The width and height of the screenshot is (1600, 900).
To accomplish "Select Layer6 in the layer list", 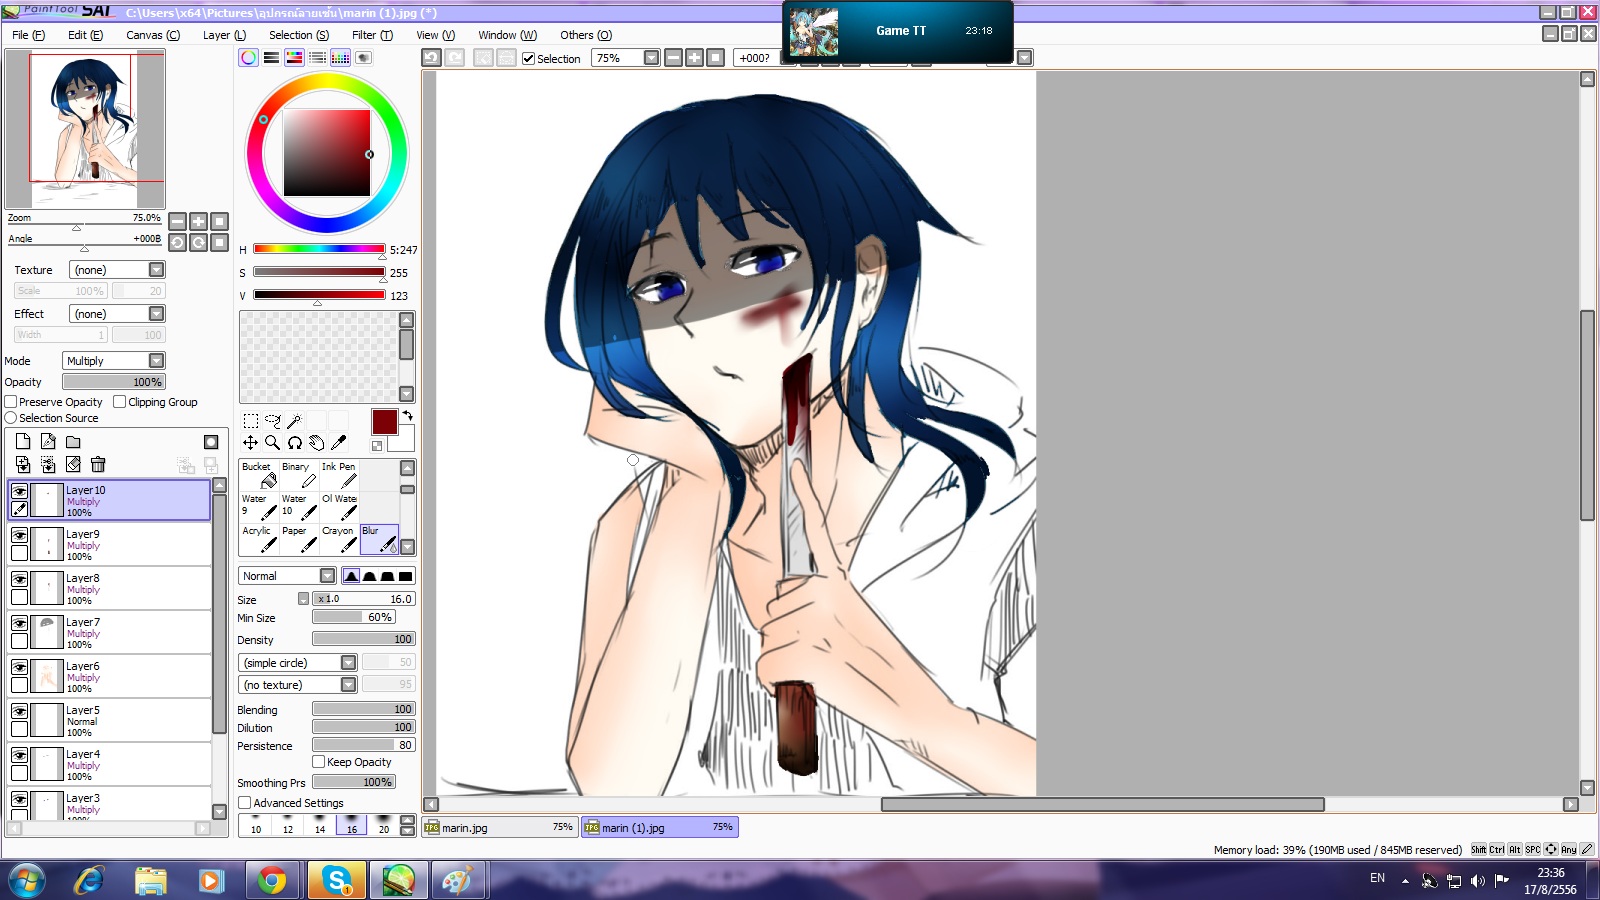I will [x=110, y=676].
